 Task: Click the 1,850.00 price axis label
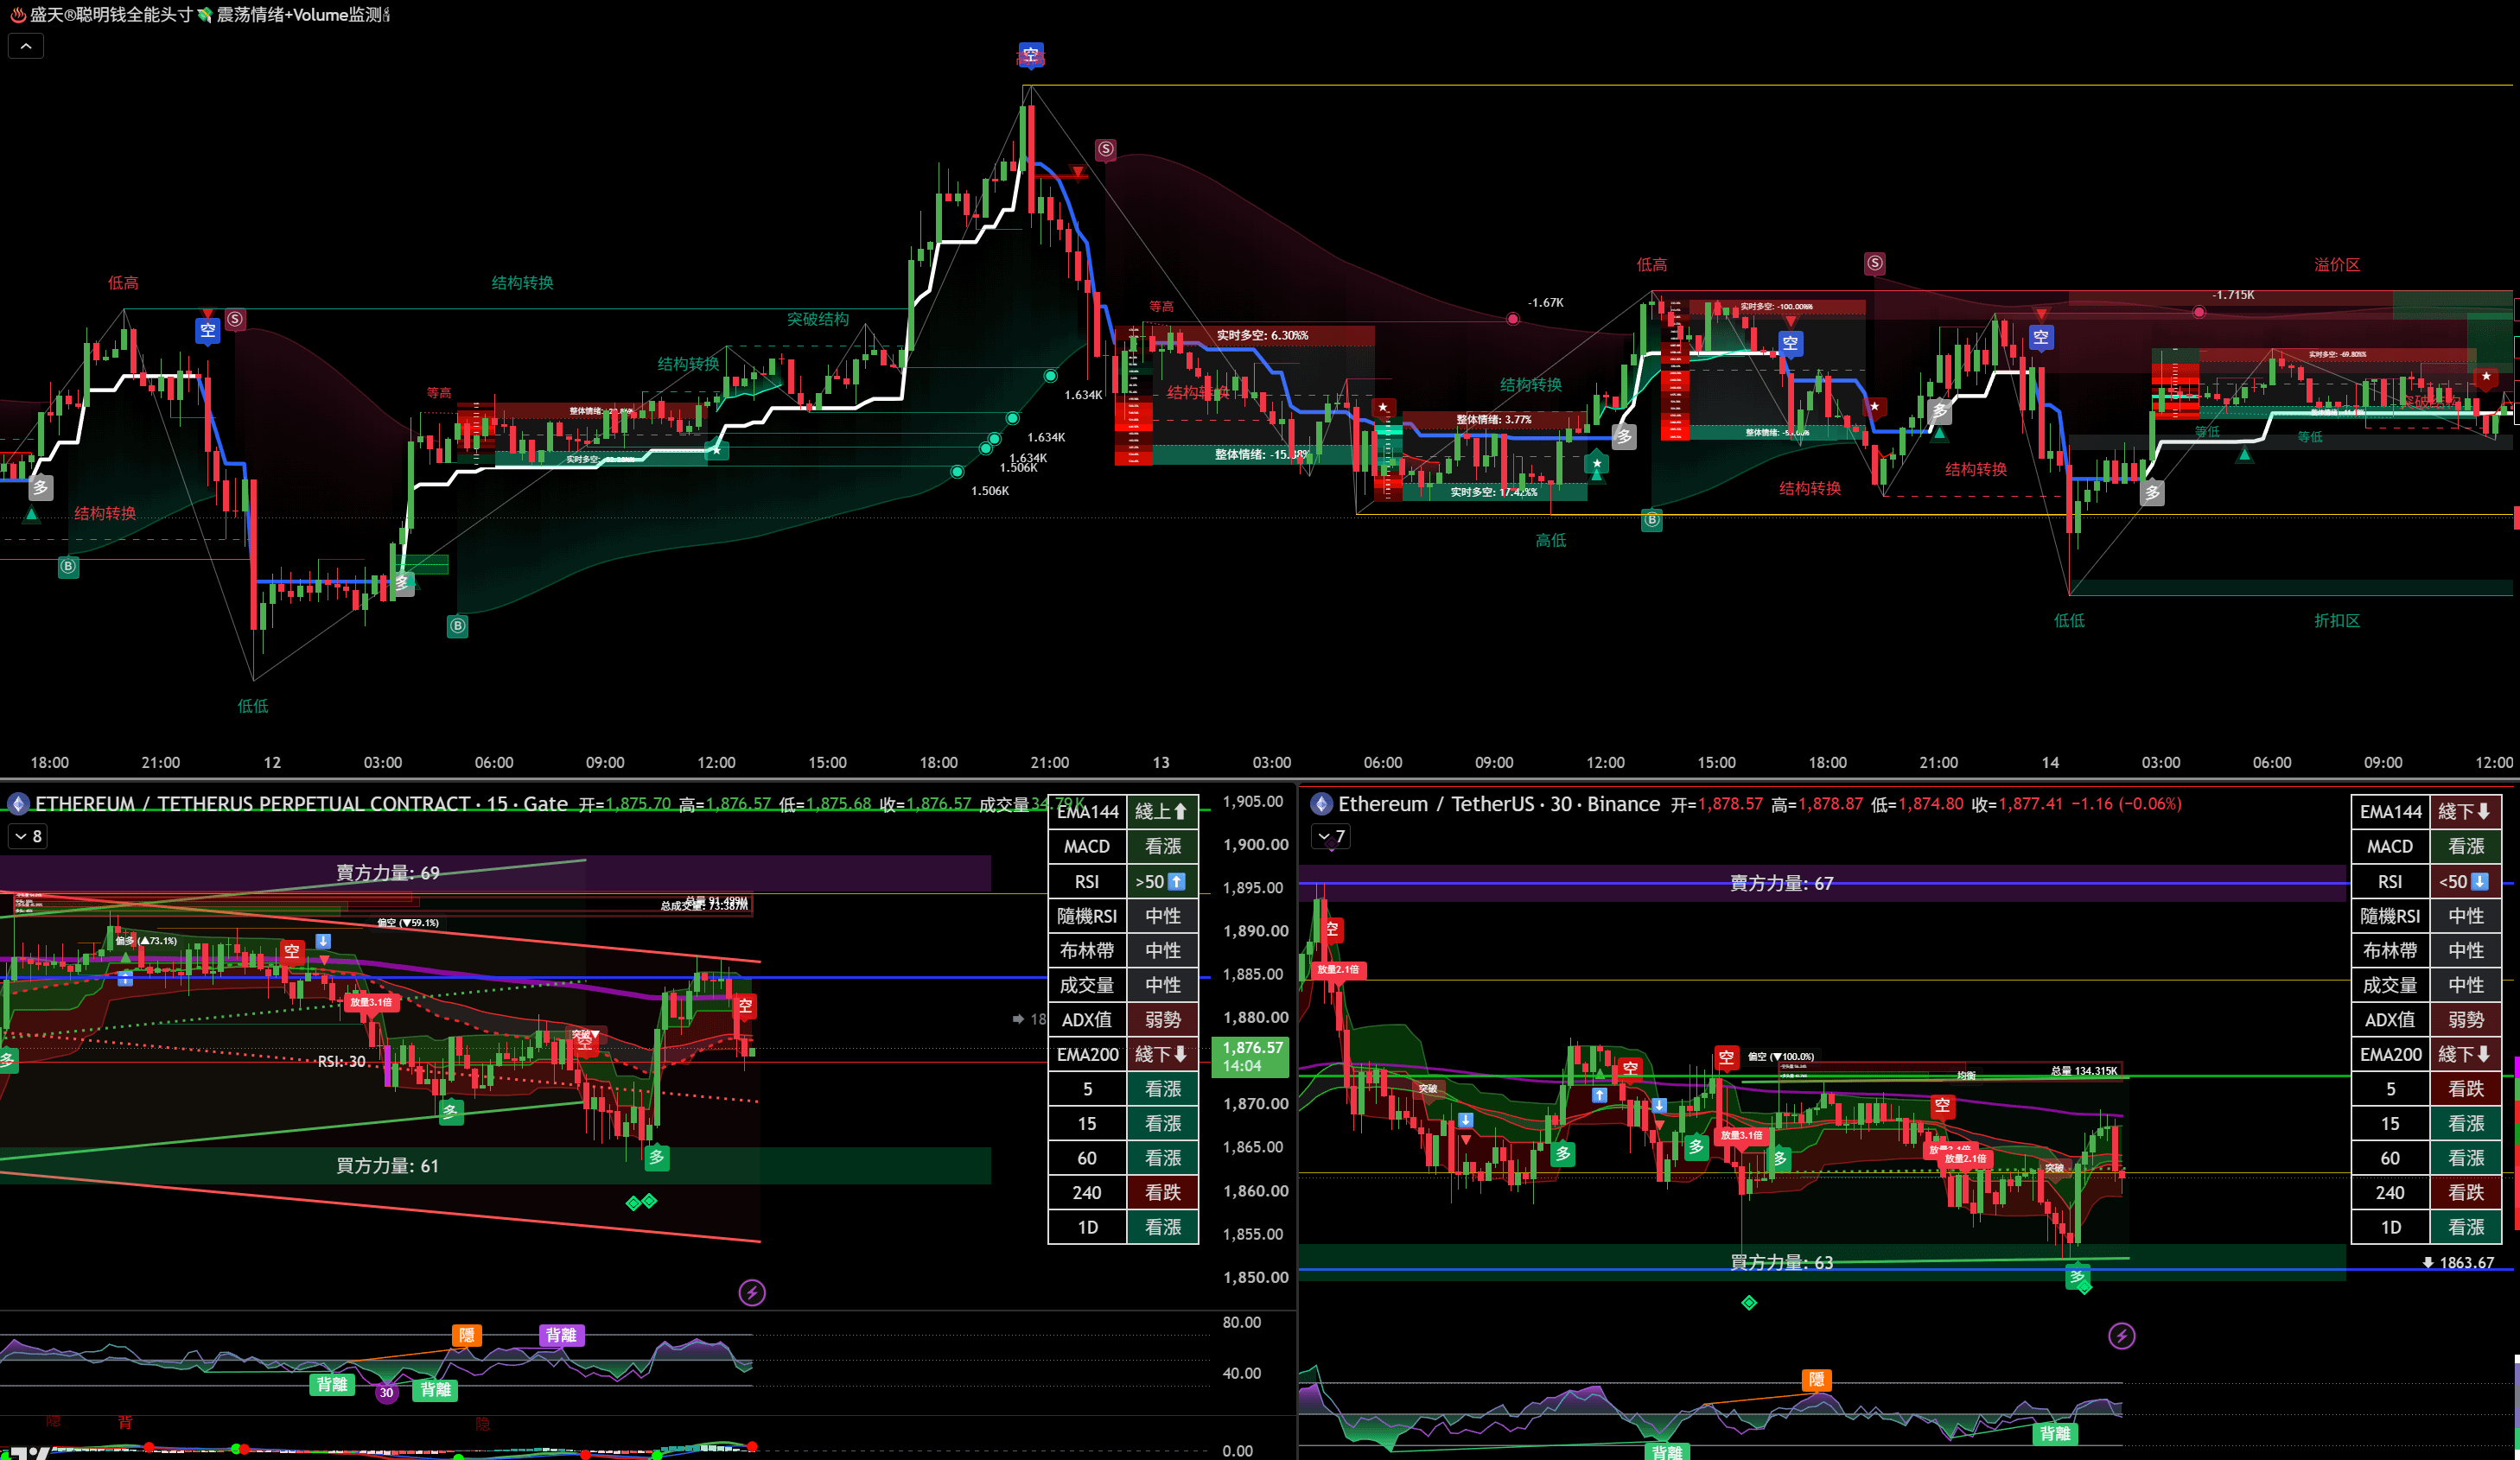point(1256,1277)
